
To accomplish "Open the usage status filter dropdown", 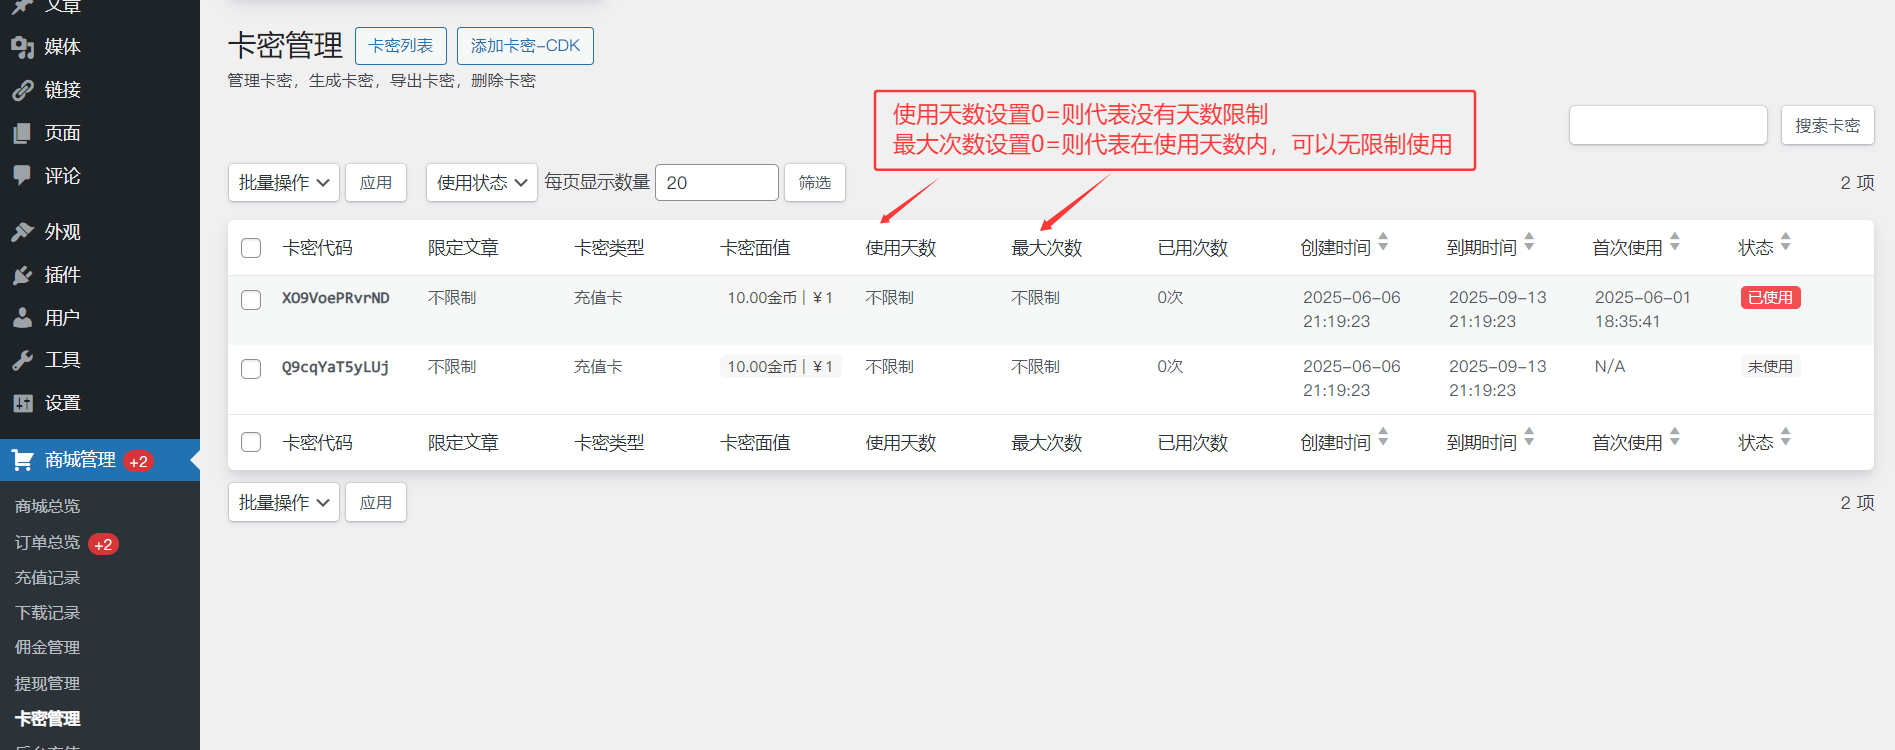I will click(x=481, y=183).
